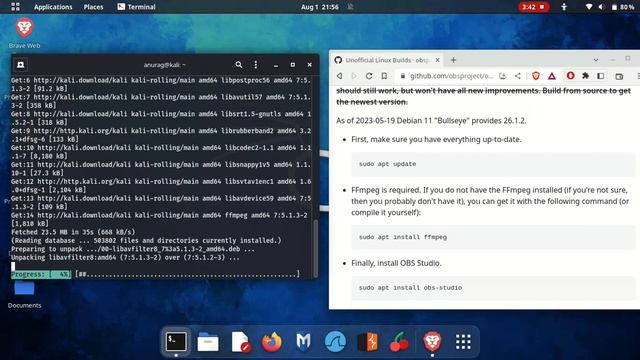Click the share icon in address bar
Image resolution: width=640 pixels, height=360 pixels.
click(x=518, y=76)
